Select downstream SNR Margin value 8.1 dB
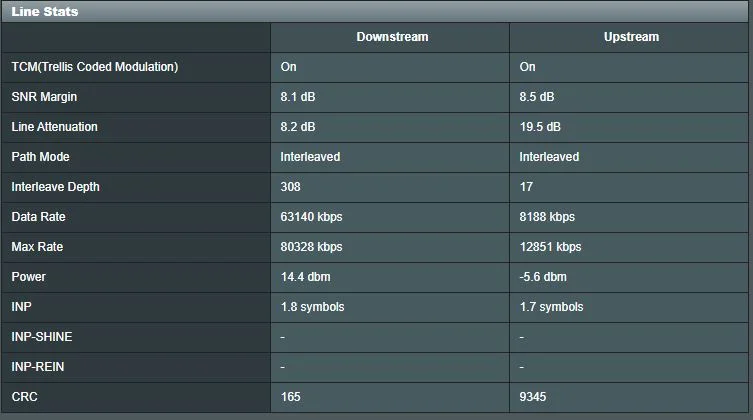 coord(298,97)
